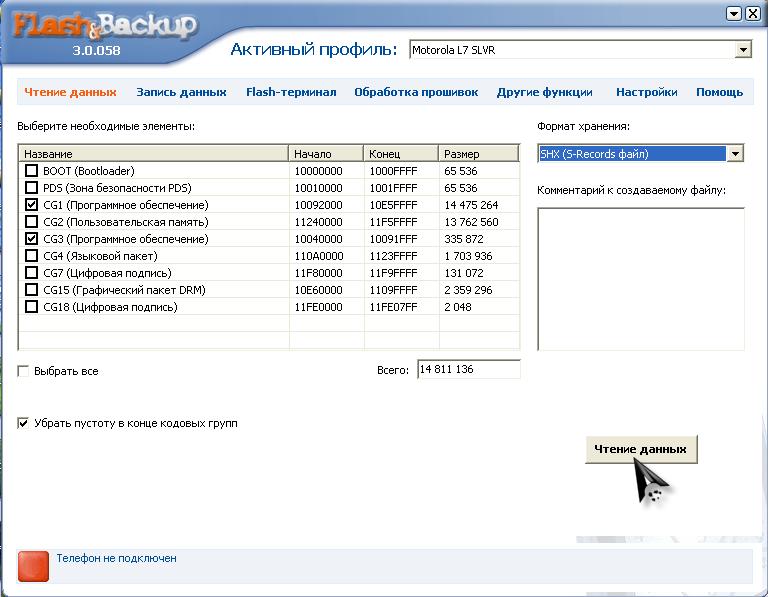Screen dimensions: 768x597
Task: Click the Flash&Backup logo
Action: (105, 26)
